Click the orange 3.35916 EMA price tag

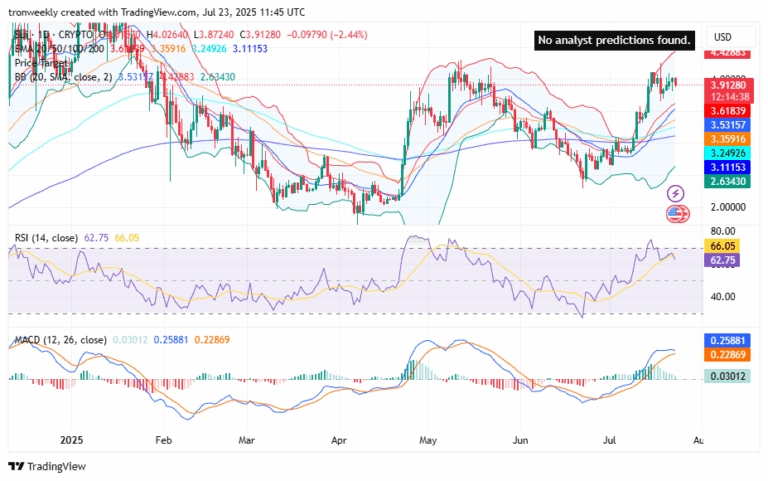[728, 138]
